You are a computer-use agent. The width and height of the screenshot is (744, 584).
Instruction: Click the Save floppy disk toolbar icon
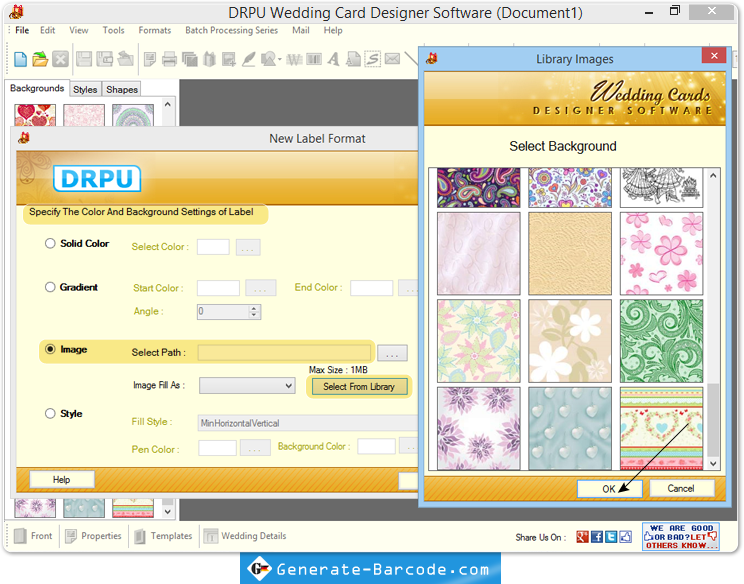(x=84, y=59)
